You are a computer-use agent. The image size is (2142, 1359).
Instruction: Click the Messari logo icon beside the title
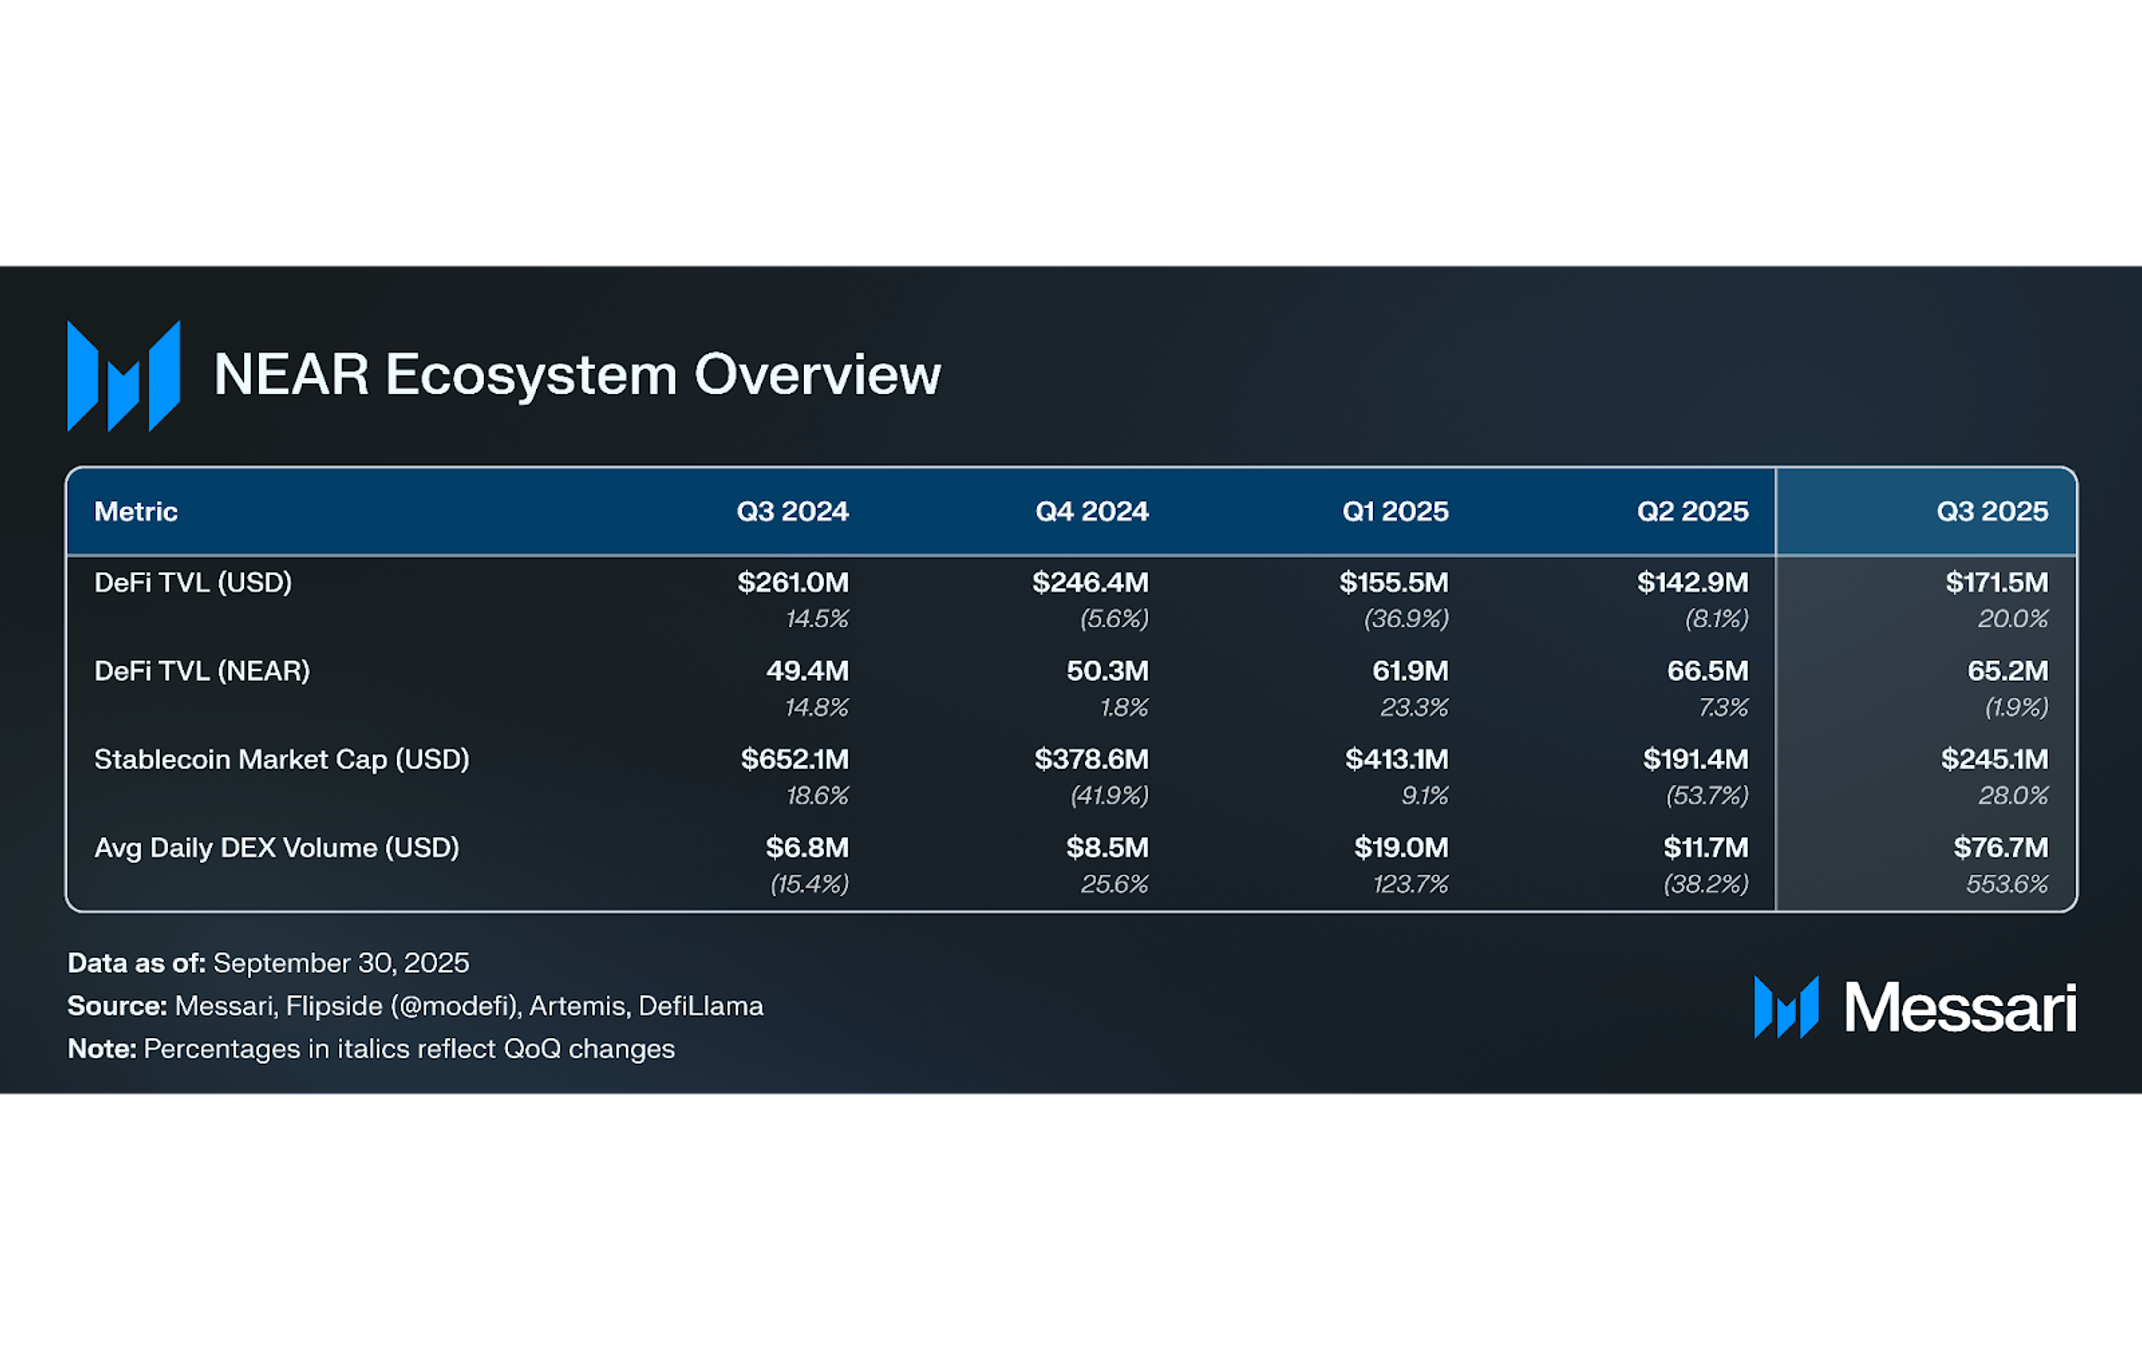pyautogui.click(x=123, y=376)
